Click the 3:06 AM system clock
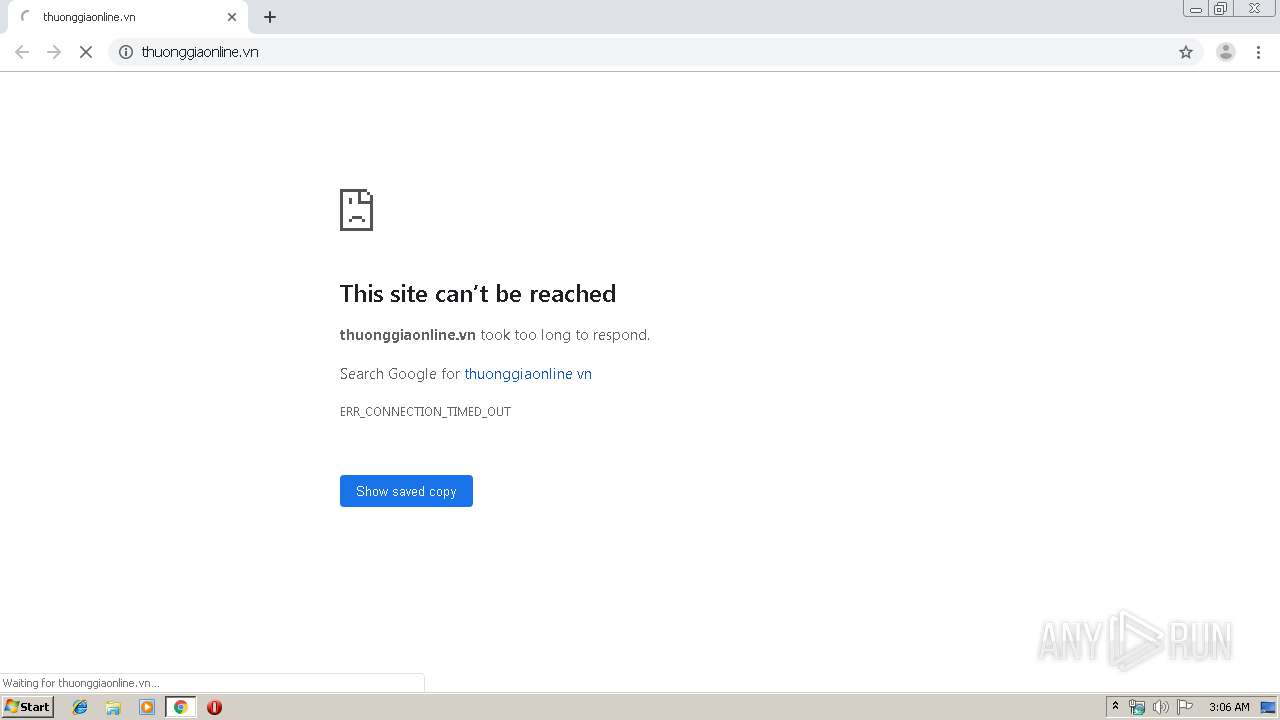This screenshot has width=1280, height=720. point(1229,707)
